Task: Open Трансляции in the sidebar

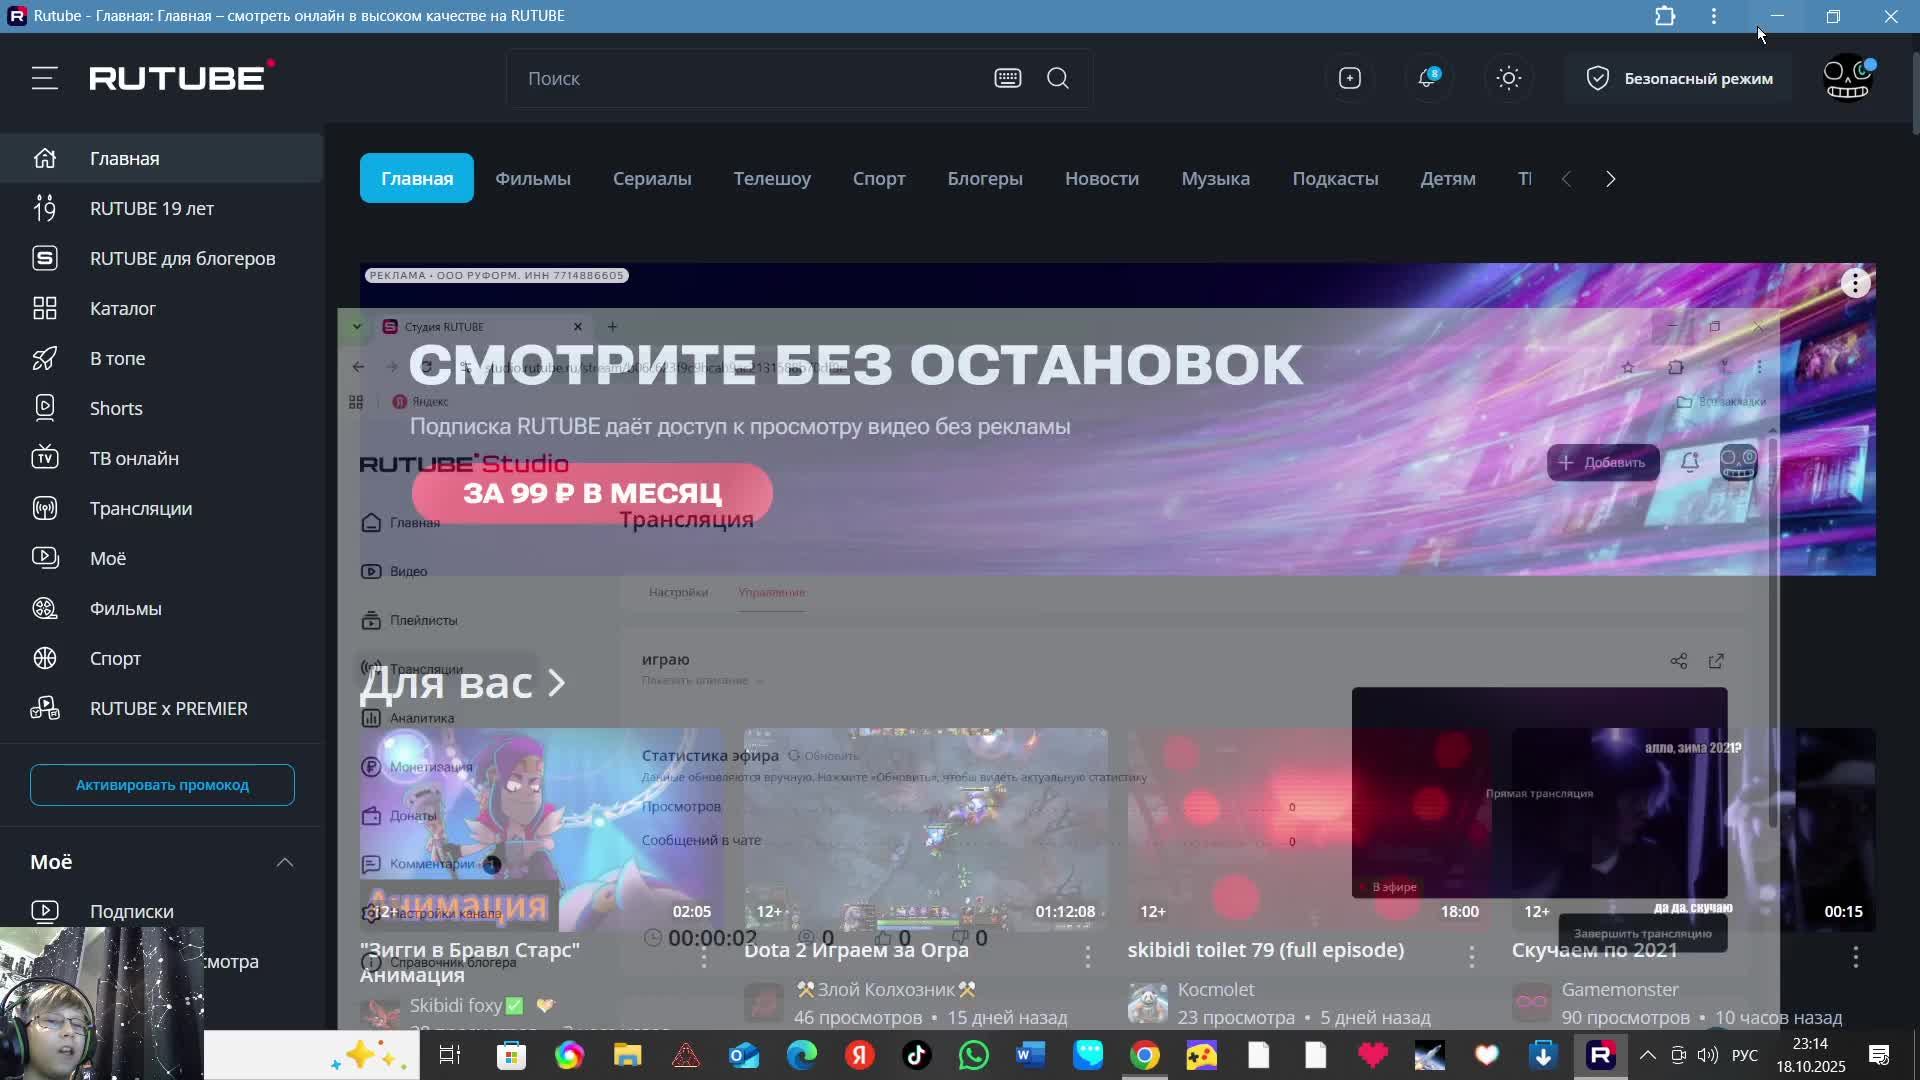Action: (140, 508)
